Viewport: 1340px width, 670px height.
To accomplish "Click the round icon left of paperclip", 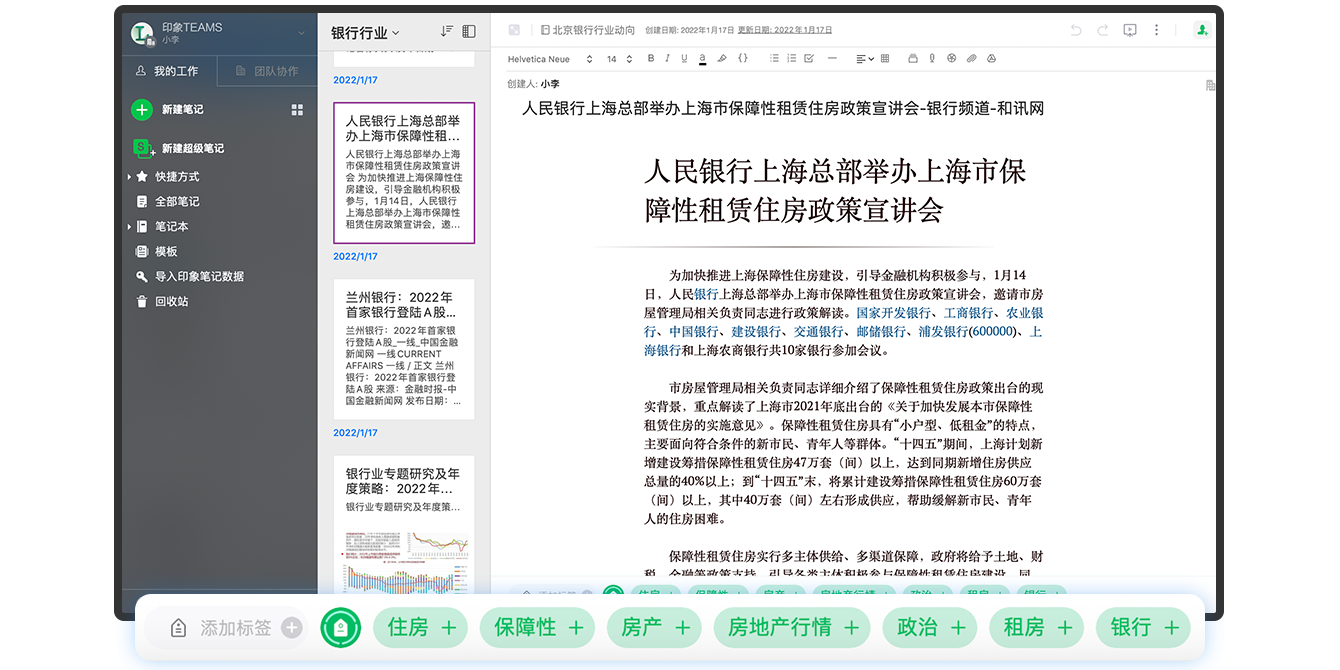I will 952,59.
